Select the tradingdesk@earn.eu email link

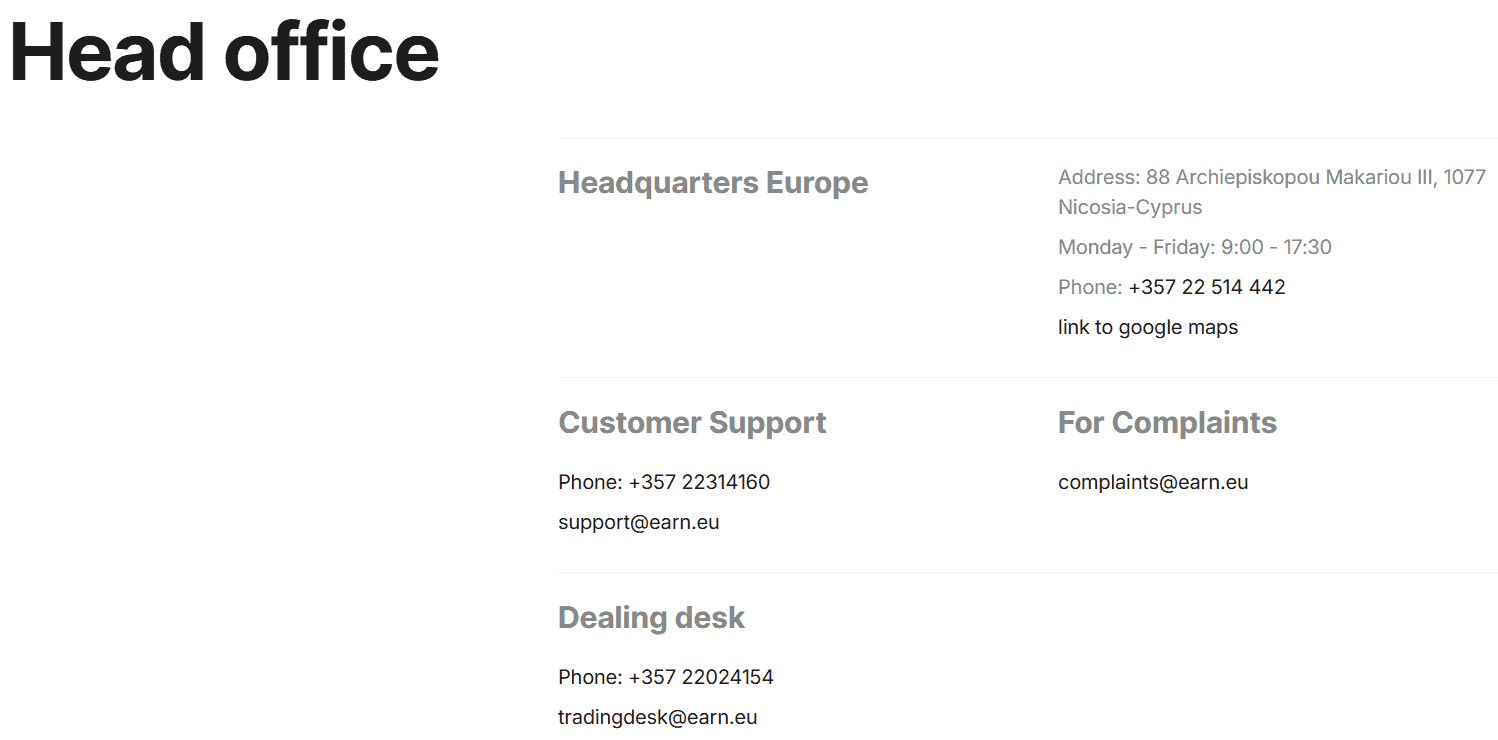click(657, 717)
